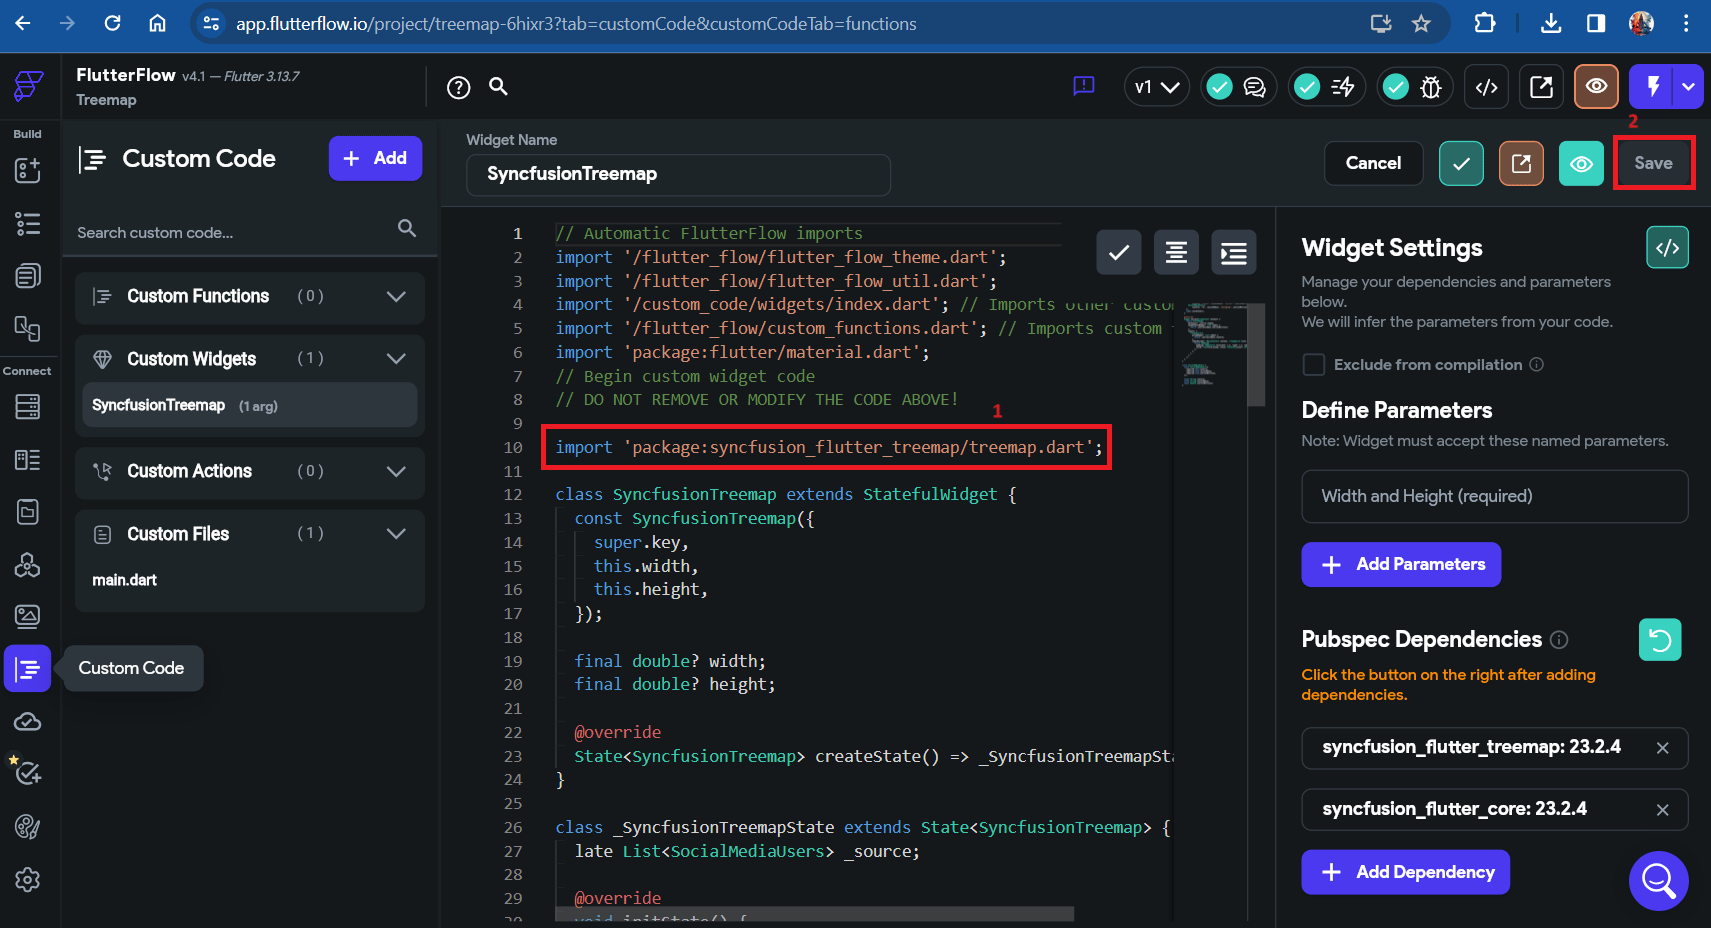This screenshot has width=1711, height=928.
Task: Click the view boilerplate code icon
Action: 1667,248
